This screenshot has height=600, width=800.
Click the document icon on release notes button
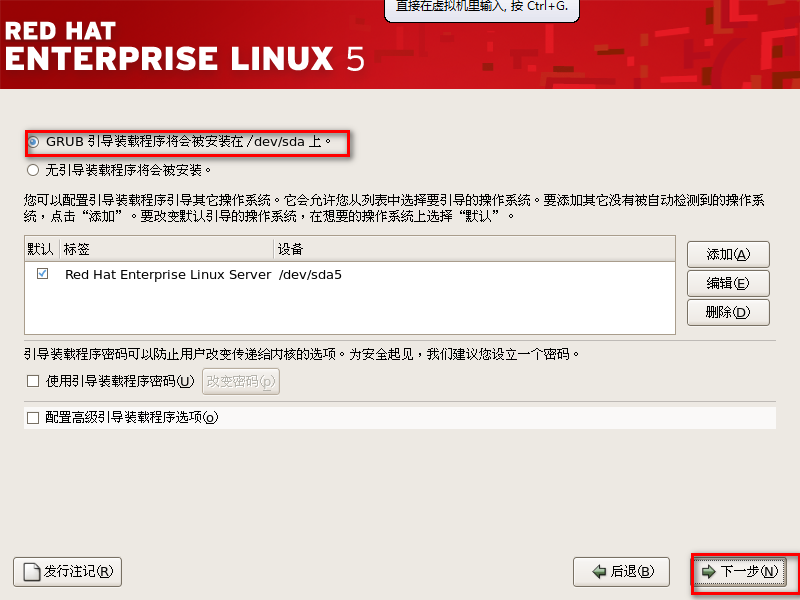32,572
